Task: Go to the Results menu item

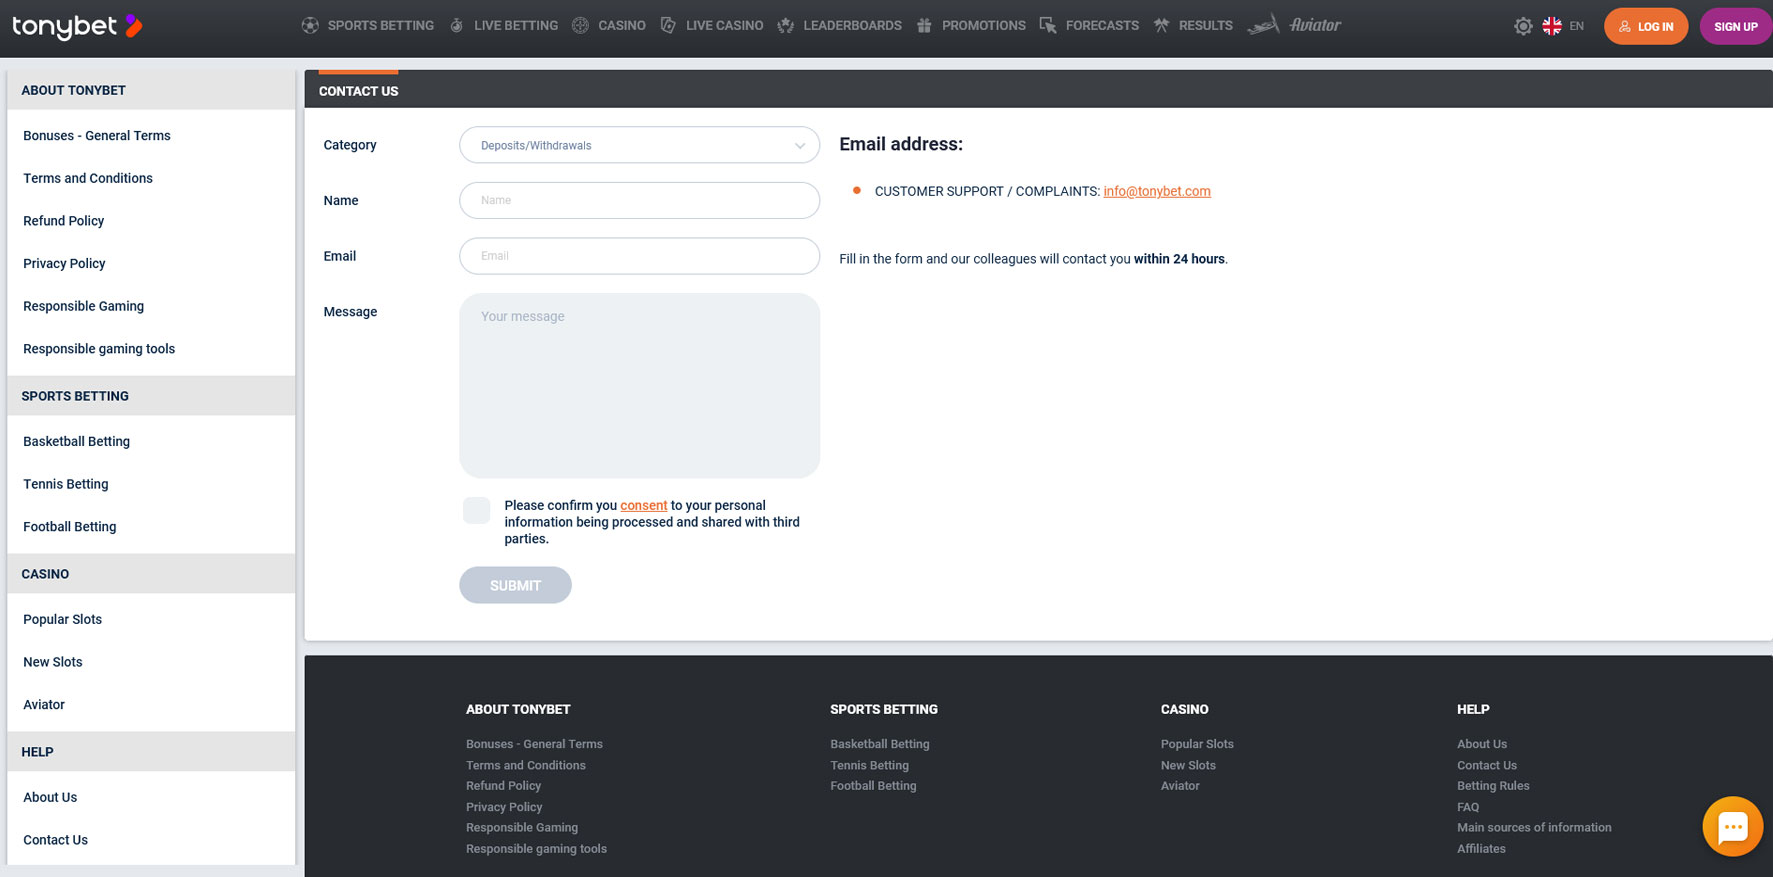Action: pyautogui.click(x=1204, y=26)
